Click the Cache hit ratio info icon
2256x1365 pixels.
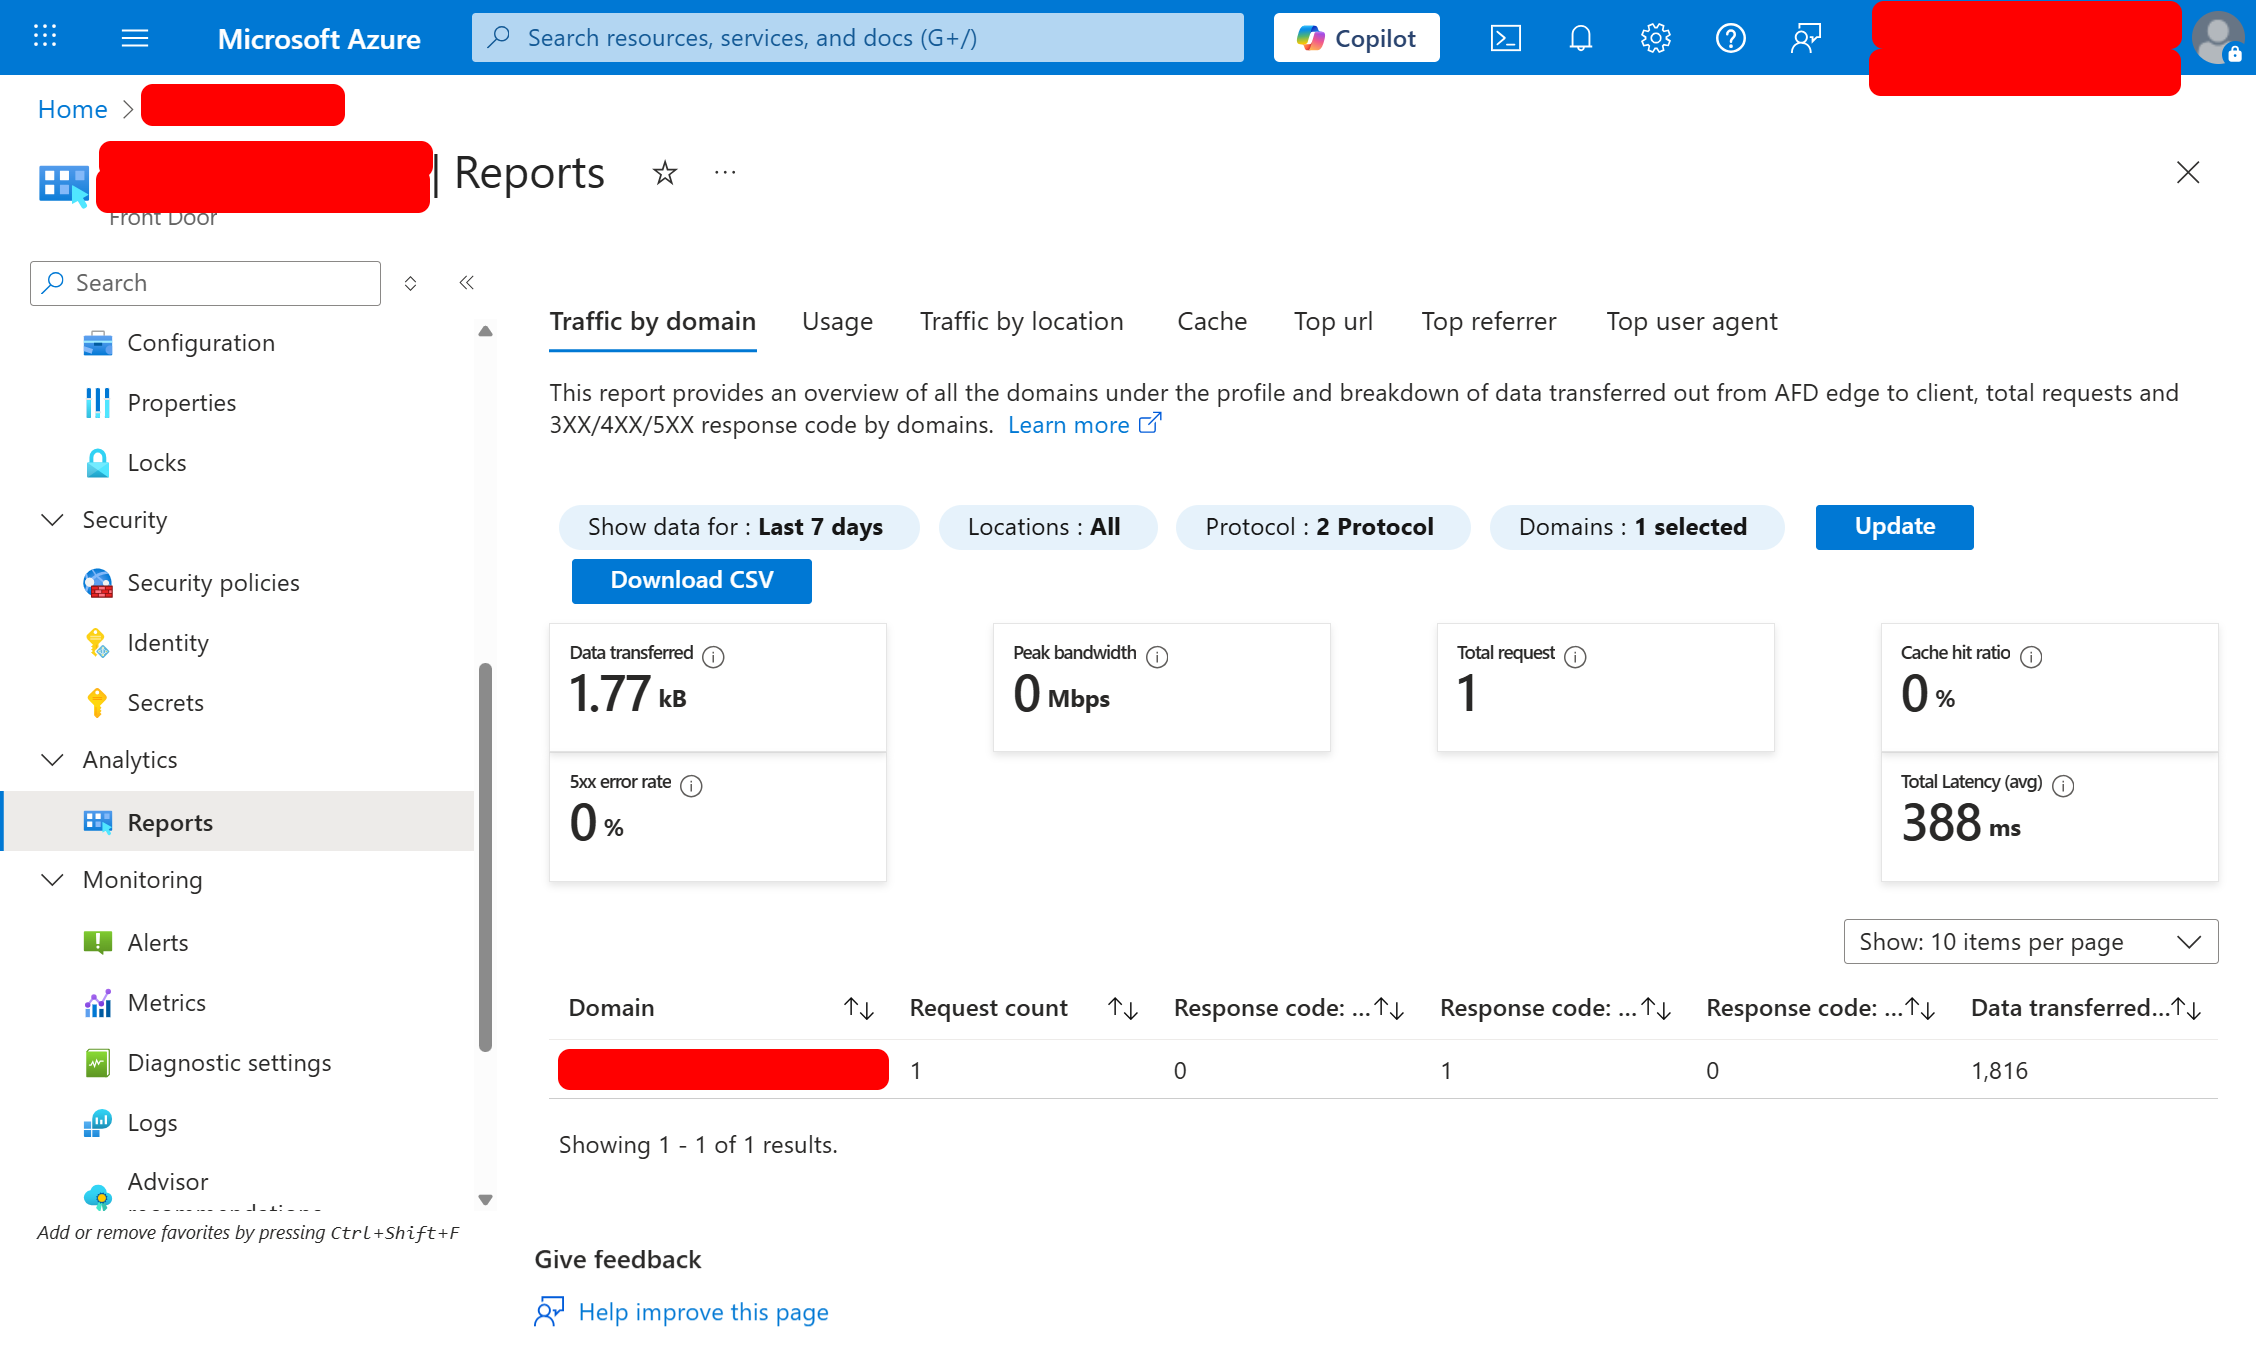(x=2032, y=657)
